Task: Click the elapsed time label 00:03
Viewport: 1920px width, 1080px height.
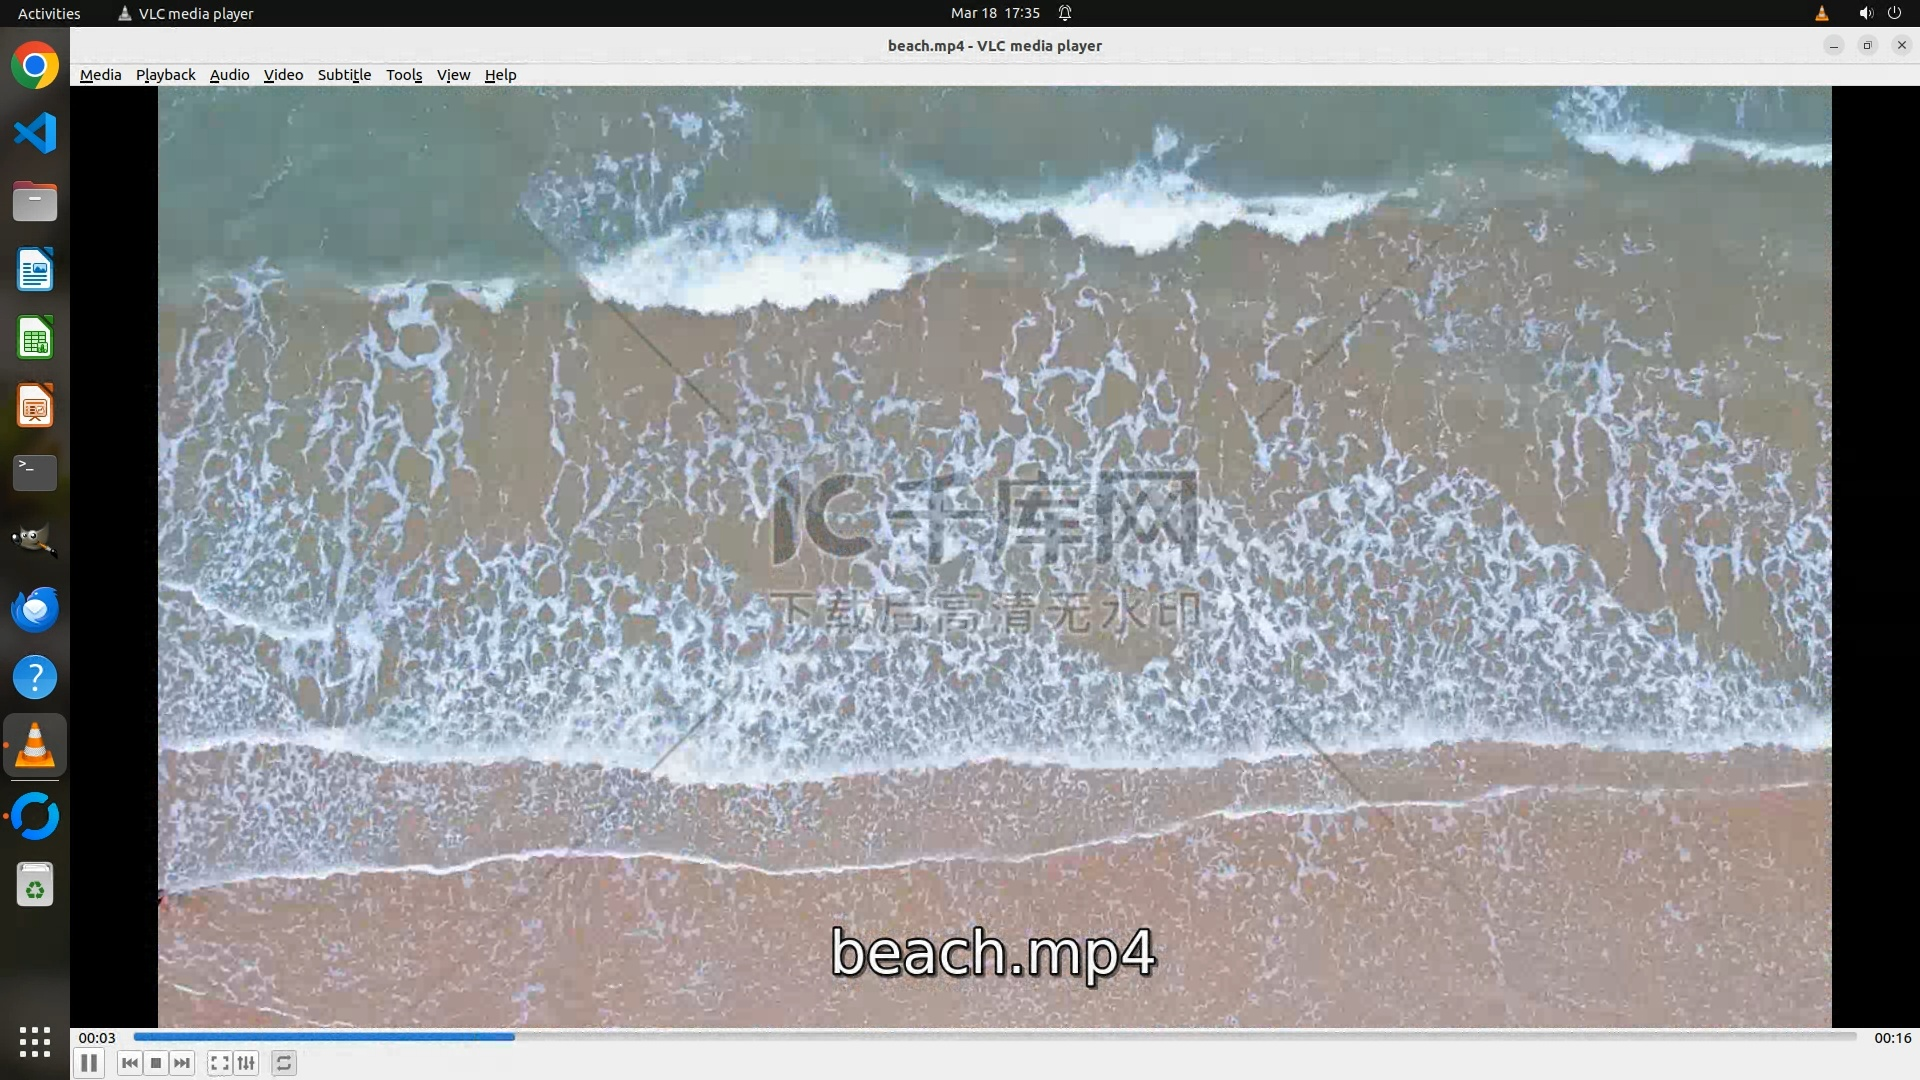Action: tap(97, 1038)
